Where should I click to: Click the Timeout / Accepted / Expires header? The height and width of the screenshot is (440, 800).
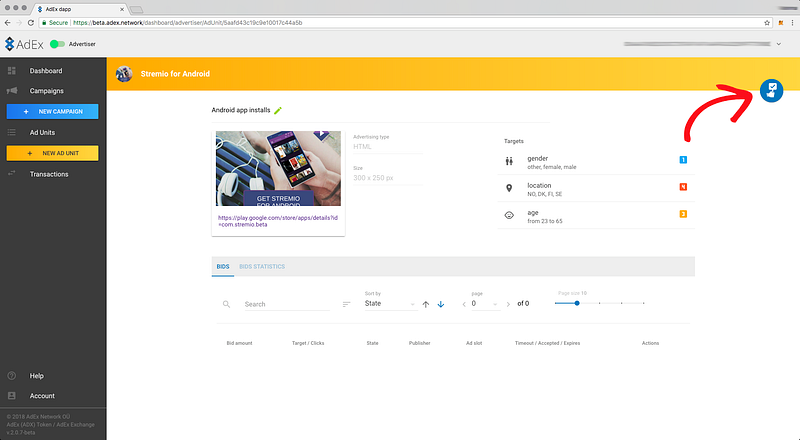pyautogui.click(x=547, y=343)
